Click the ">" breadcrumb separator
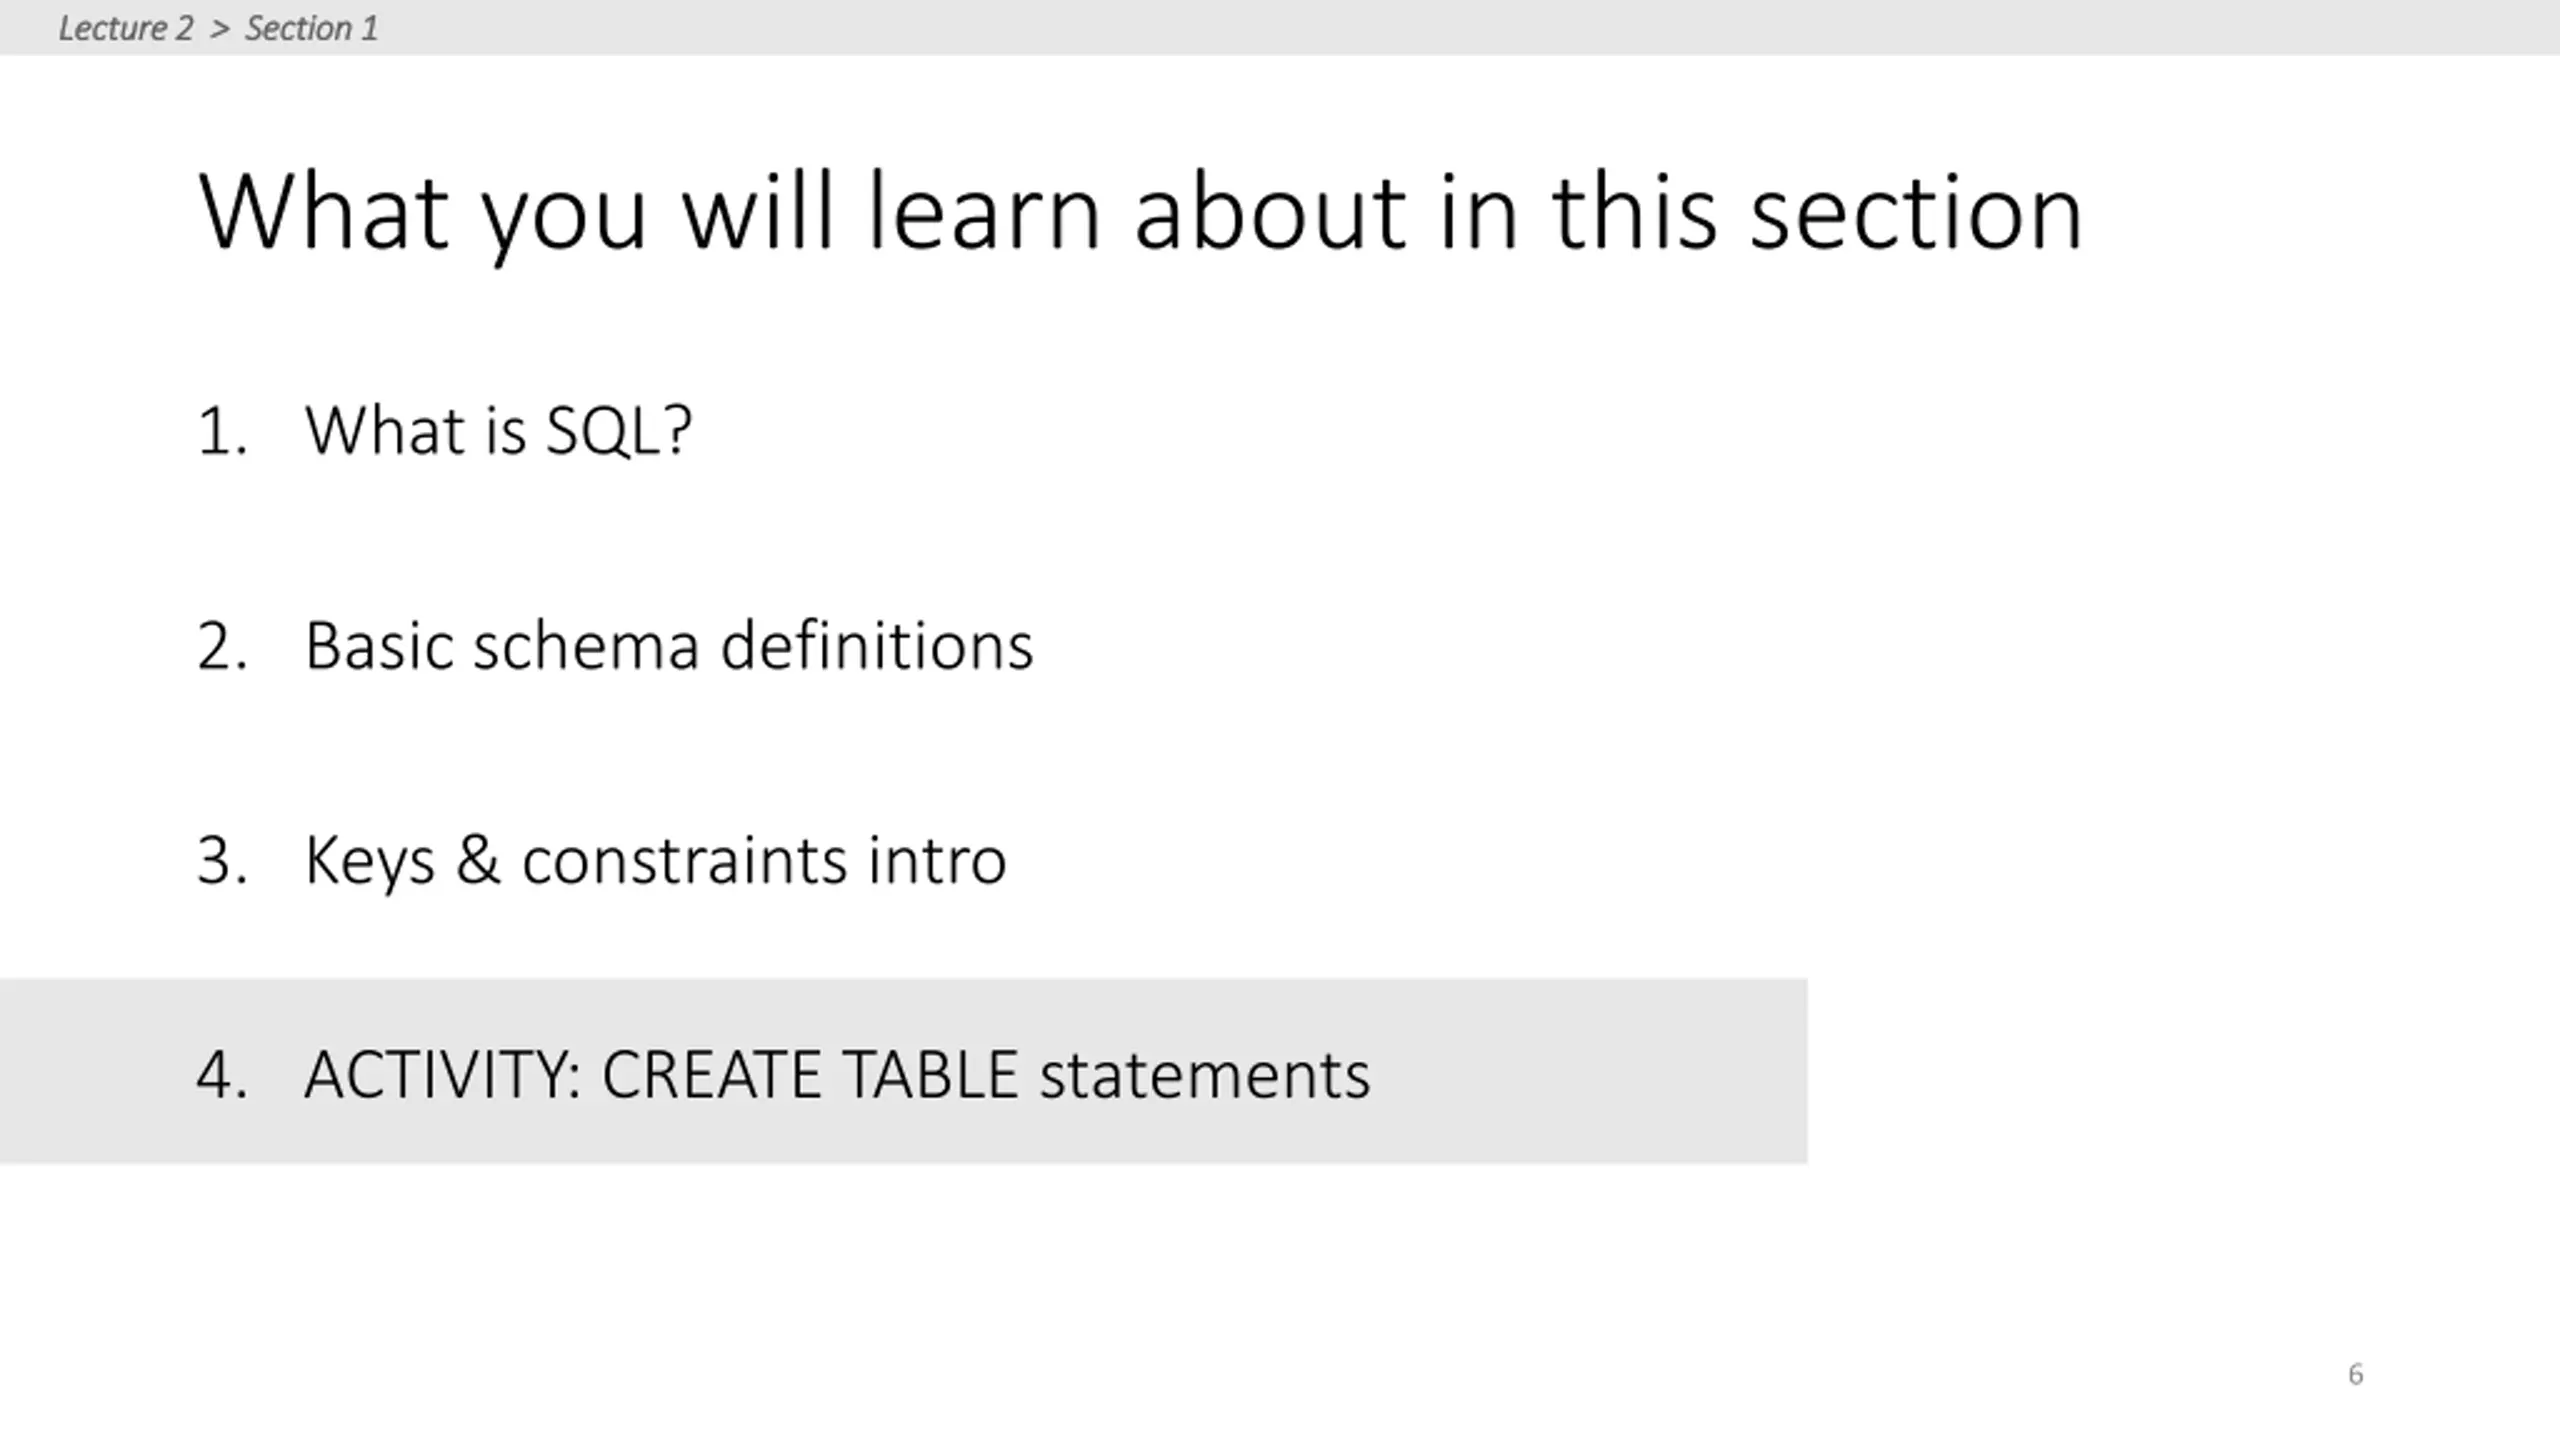2560x1440 pixels. 220,29
